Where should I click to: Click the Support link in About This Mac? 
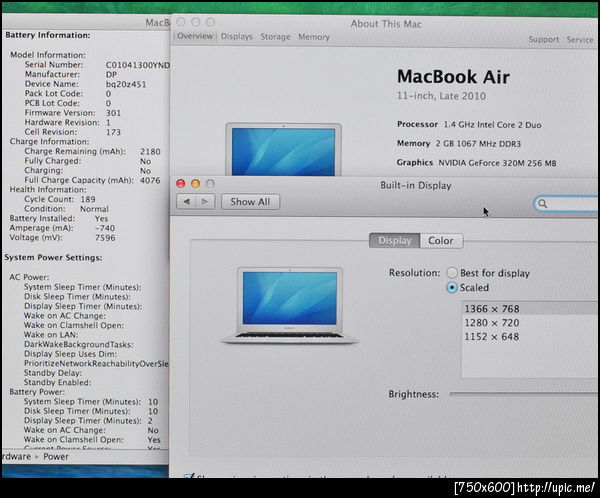click(x=543, y=39)
